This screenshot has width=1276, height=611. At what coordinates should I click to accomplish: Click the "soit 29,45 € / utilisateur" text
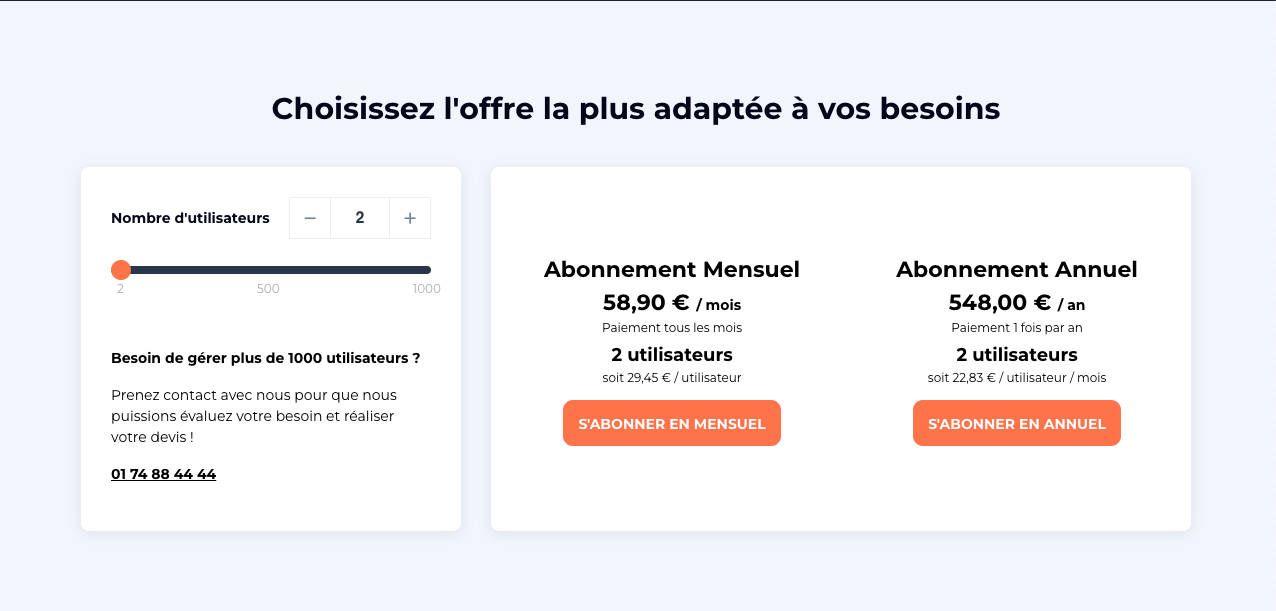(671, 378)
